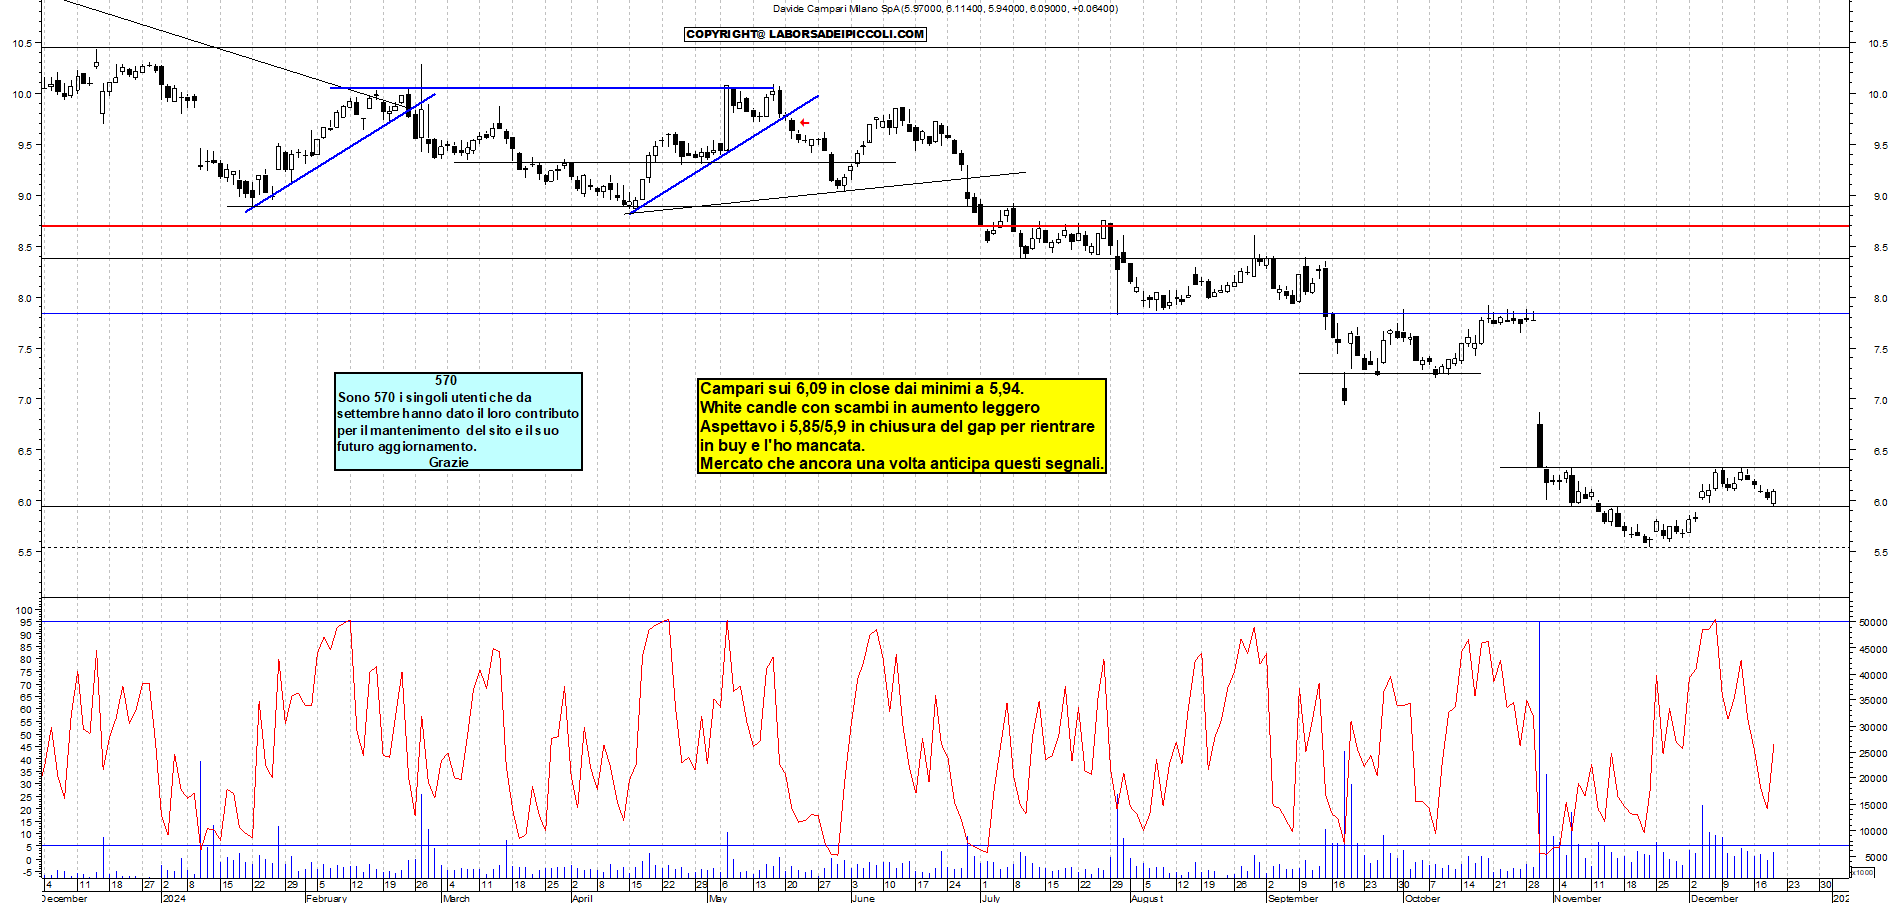Click the line 'Campari sui 6,09 in close dai minimi'
Screen dimensions: 1890x903
[862, 388]
